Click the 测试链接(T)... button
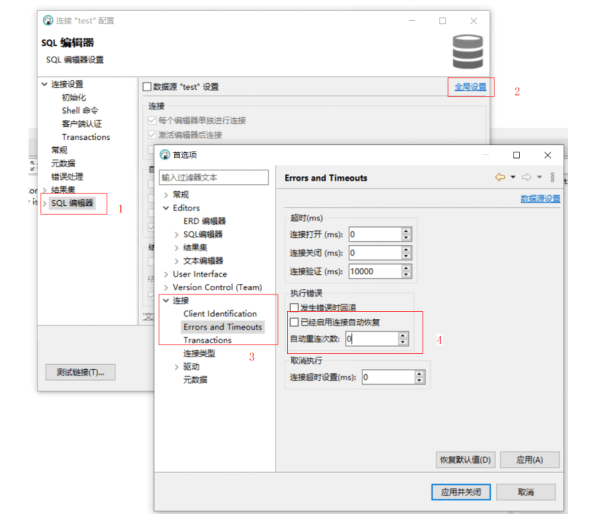 (x=80, y=372)
